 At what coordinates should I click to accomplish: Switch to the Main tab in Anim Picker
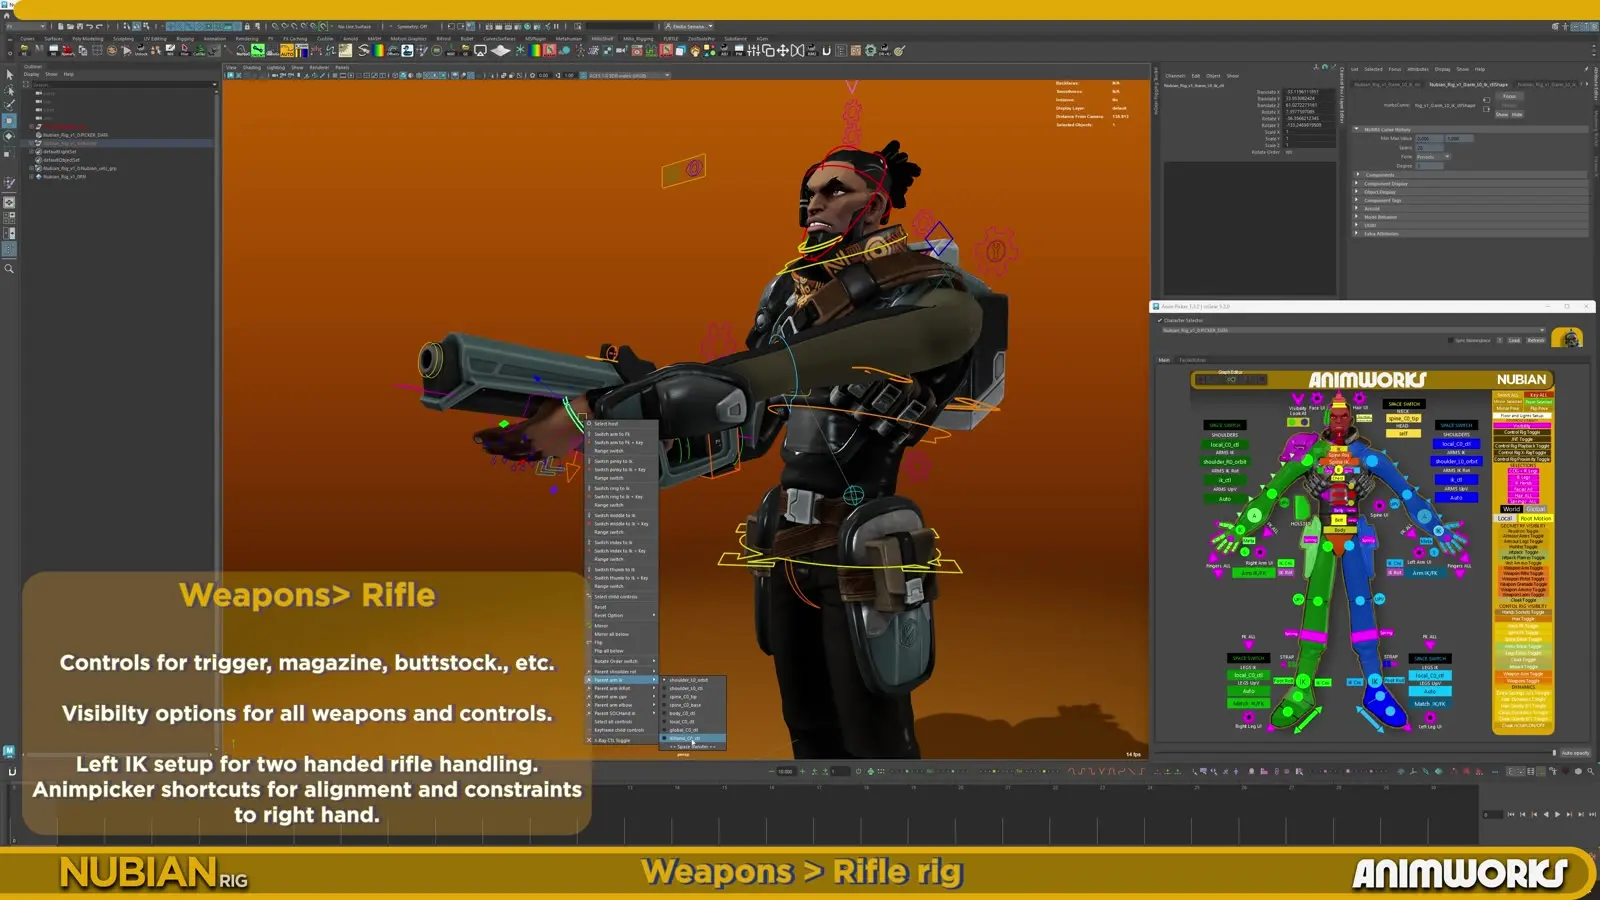[x=1164, y=360]
